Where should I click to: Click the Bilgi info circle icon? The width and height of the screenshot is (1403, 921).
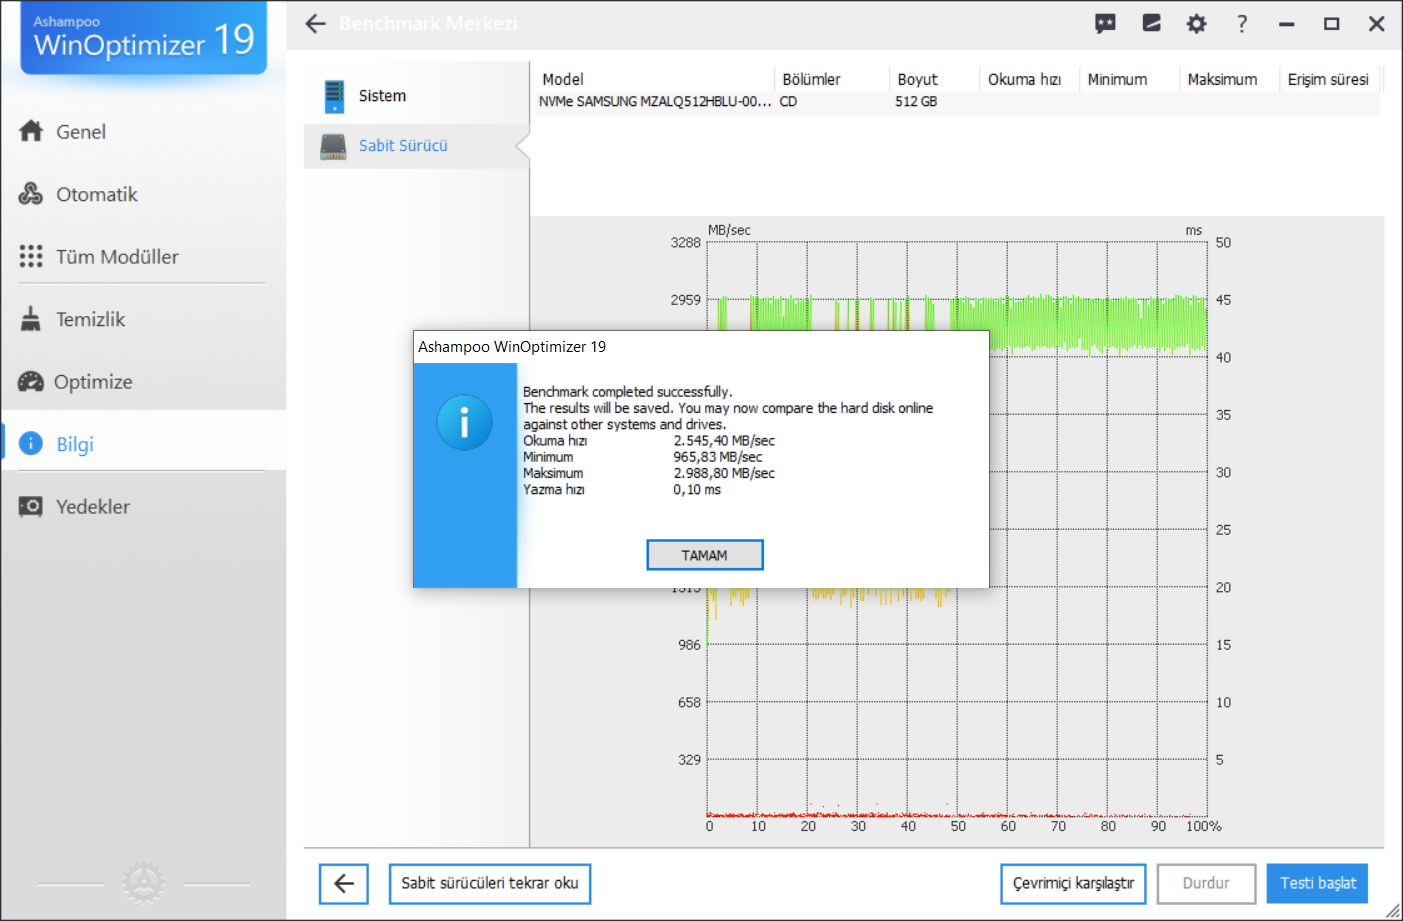(31, 443)
